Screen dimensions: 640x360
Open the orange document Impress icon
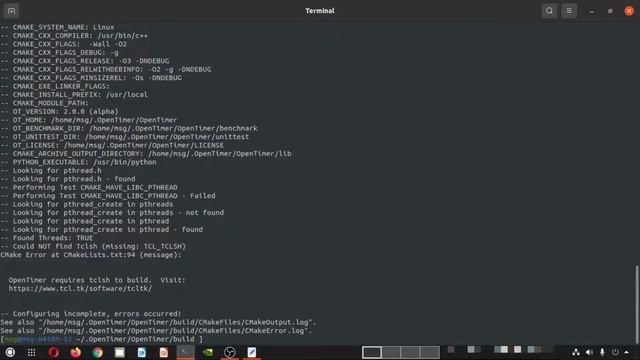pos(164,352)
